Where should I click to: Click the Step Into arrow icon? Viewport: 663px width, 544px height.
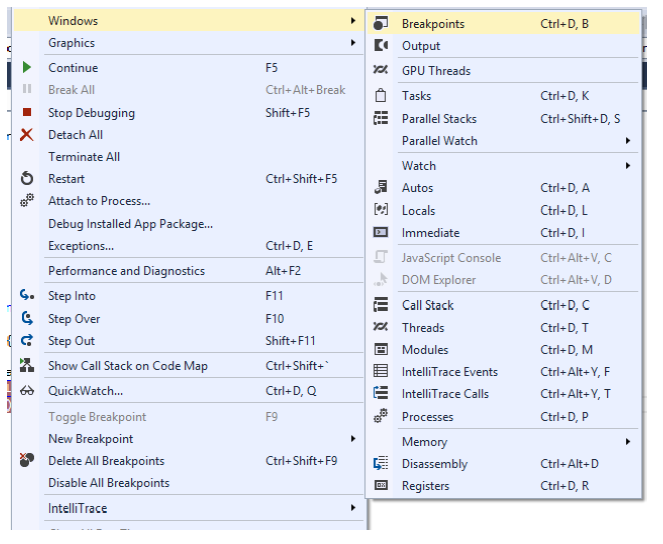coord(27,296)
